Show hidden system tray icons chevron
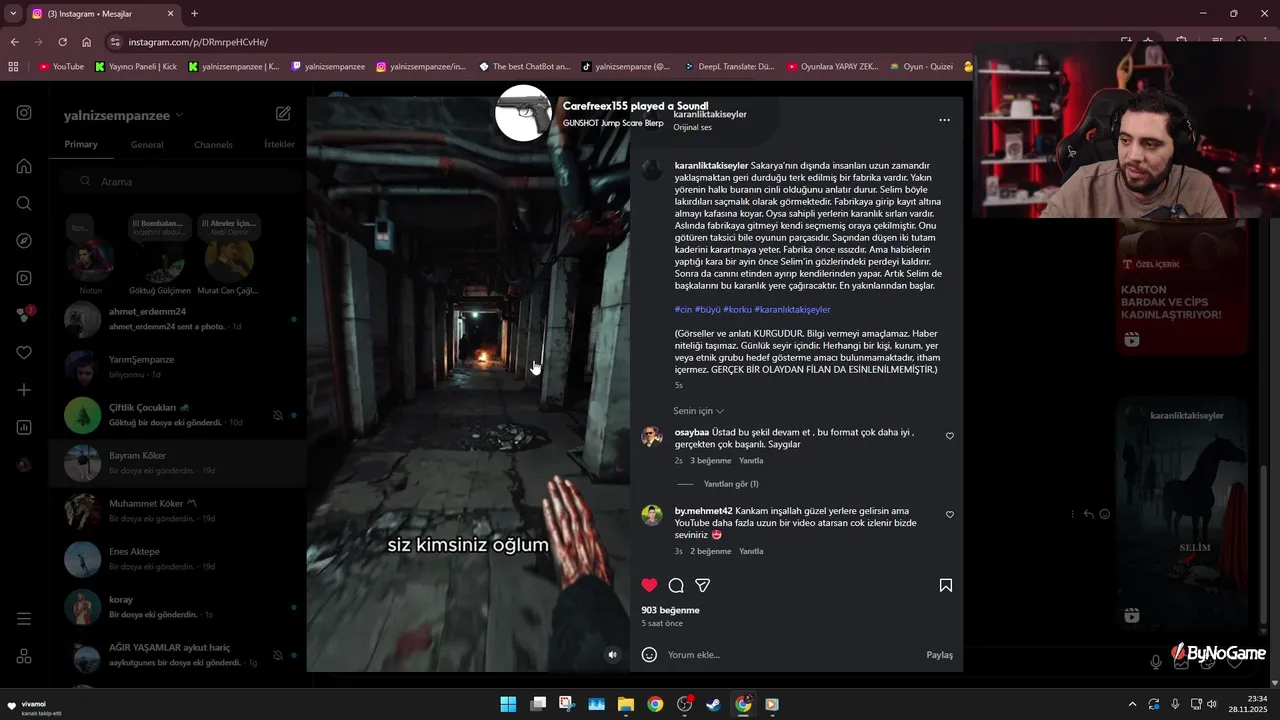Viewport: 1280px width, 720px height. click(x=1132, y=704)
